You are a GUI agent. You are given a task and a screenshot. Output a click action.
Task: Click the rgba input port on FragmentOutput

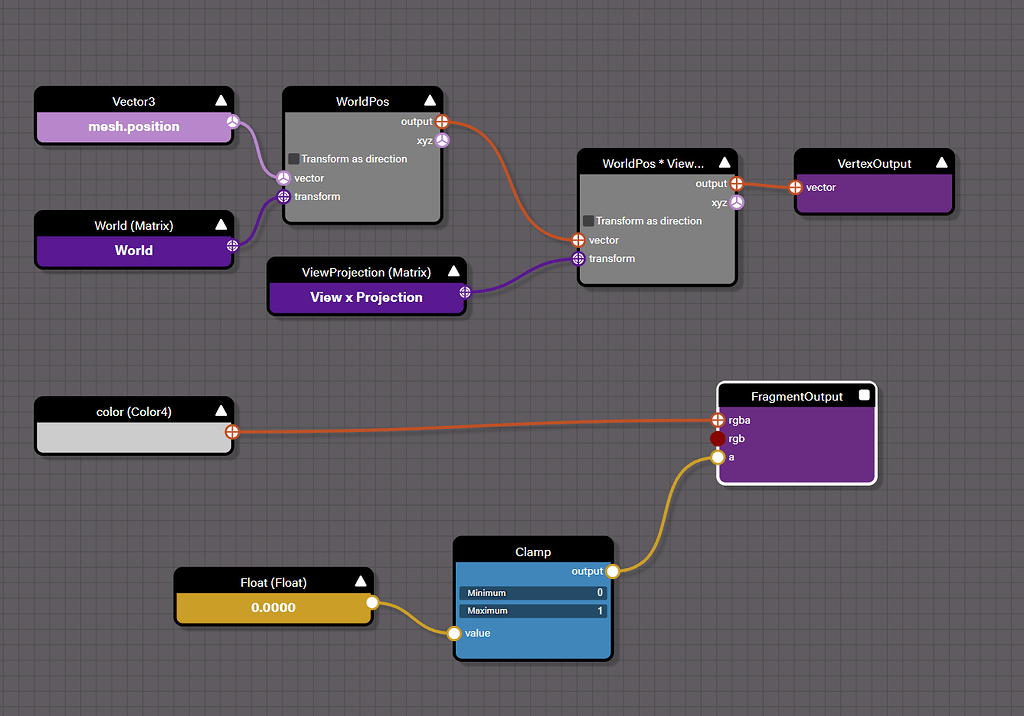718,420
